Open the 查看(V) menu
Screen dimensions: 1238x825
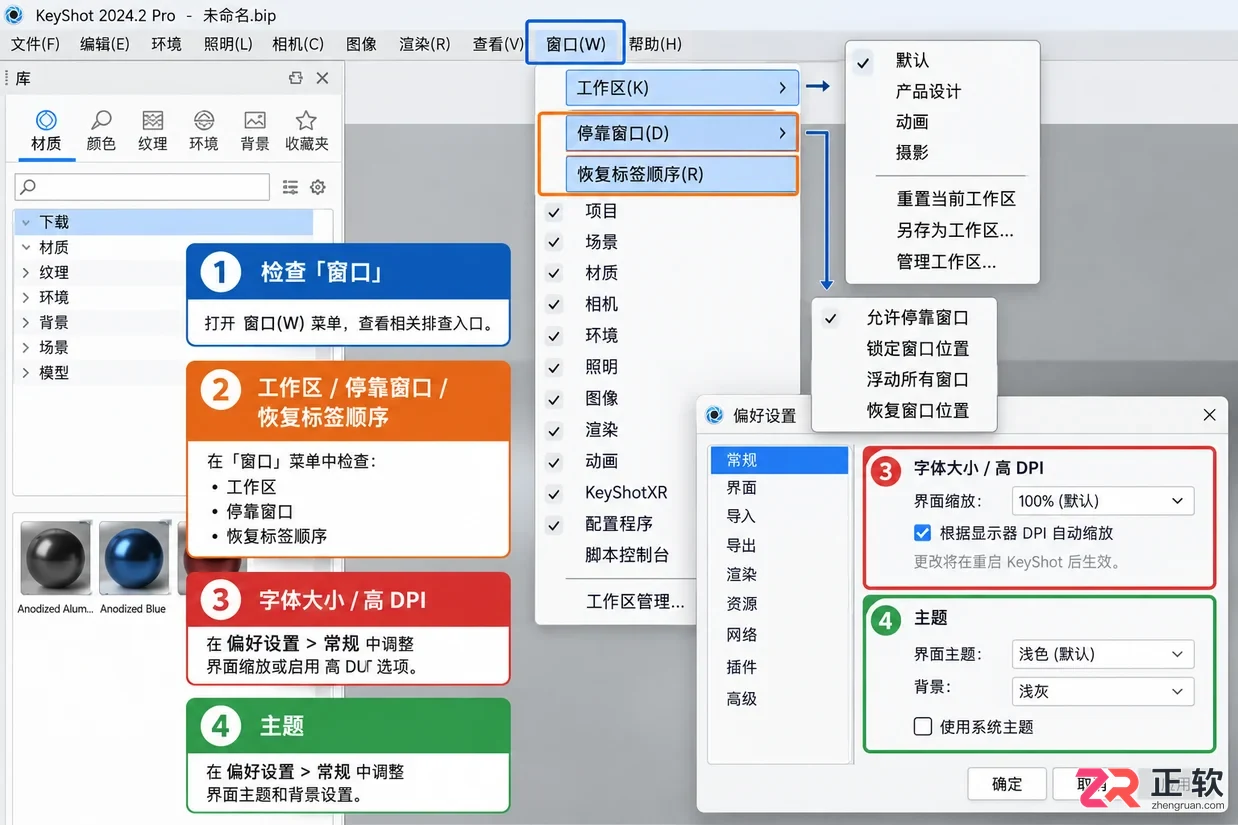click(498, 44)
